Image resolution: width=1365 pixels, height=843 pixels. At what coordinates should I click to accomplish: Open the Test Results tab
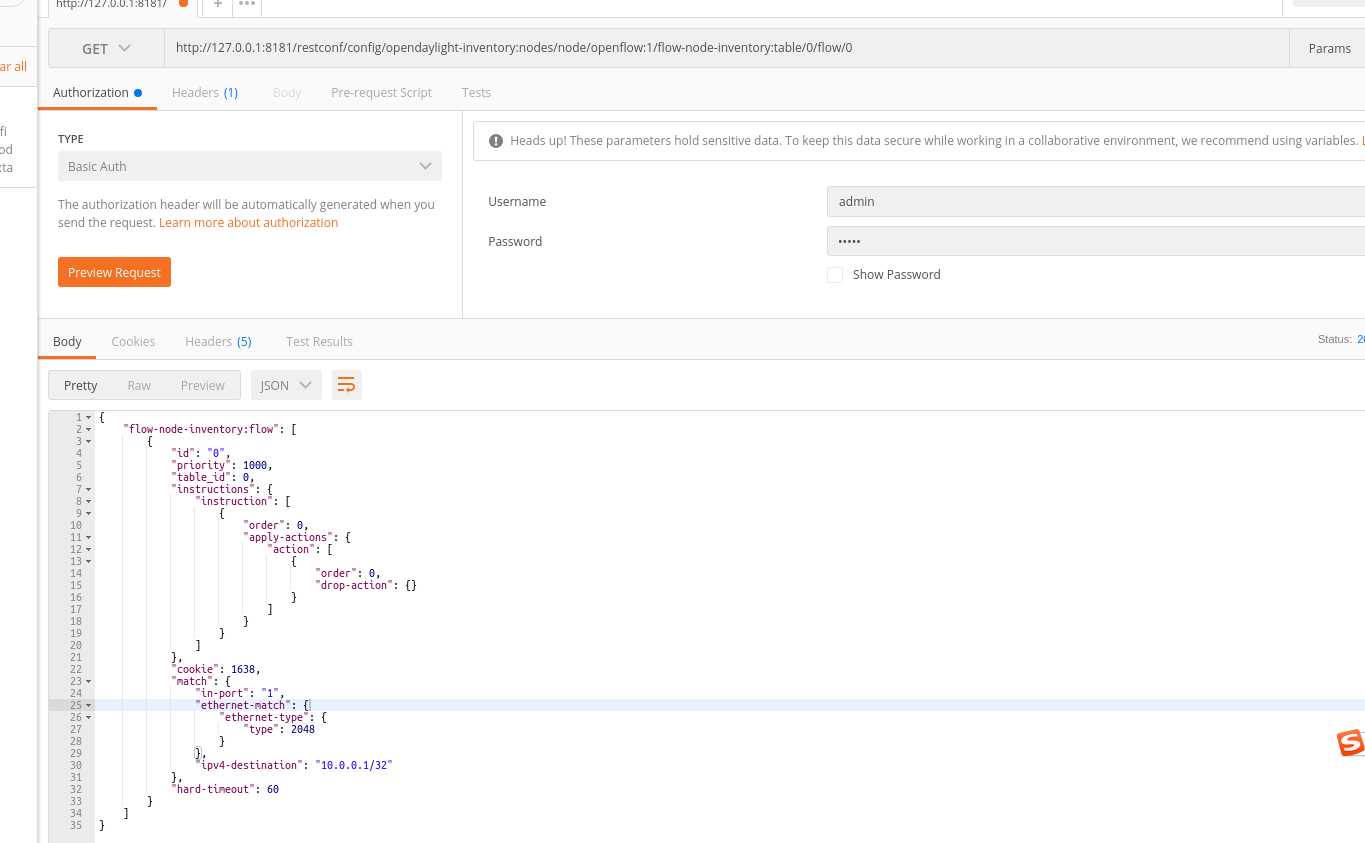tap(319, 341)
